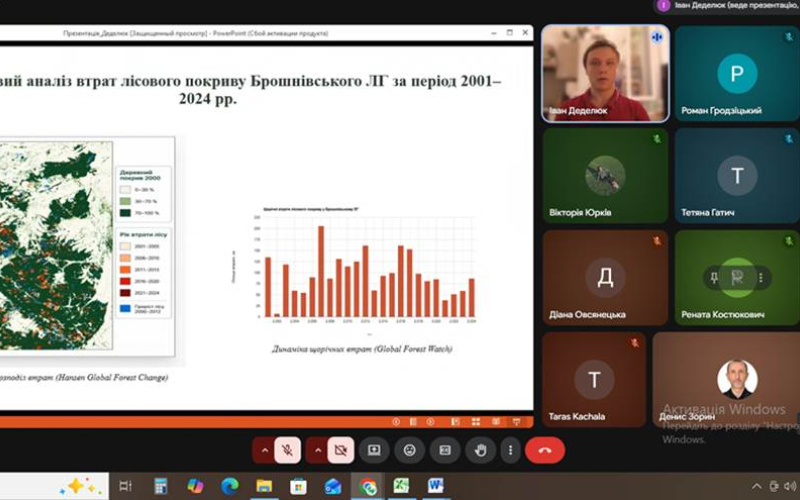Select Вікторія Юрків's participant tile

tap(605, 175)
